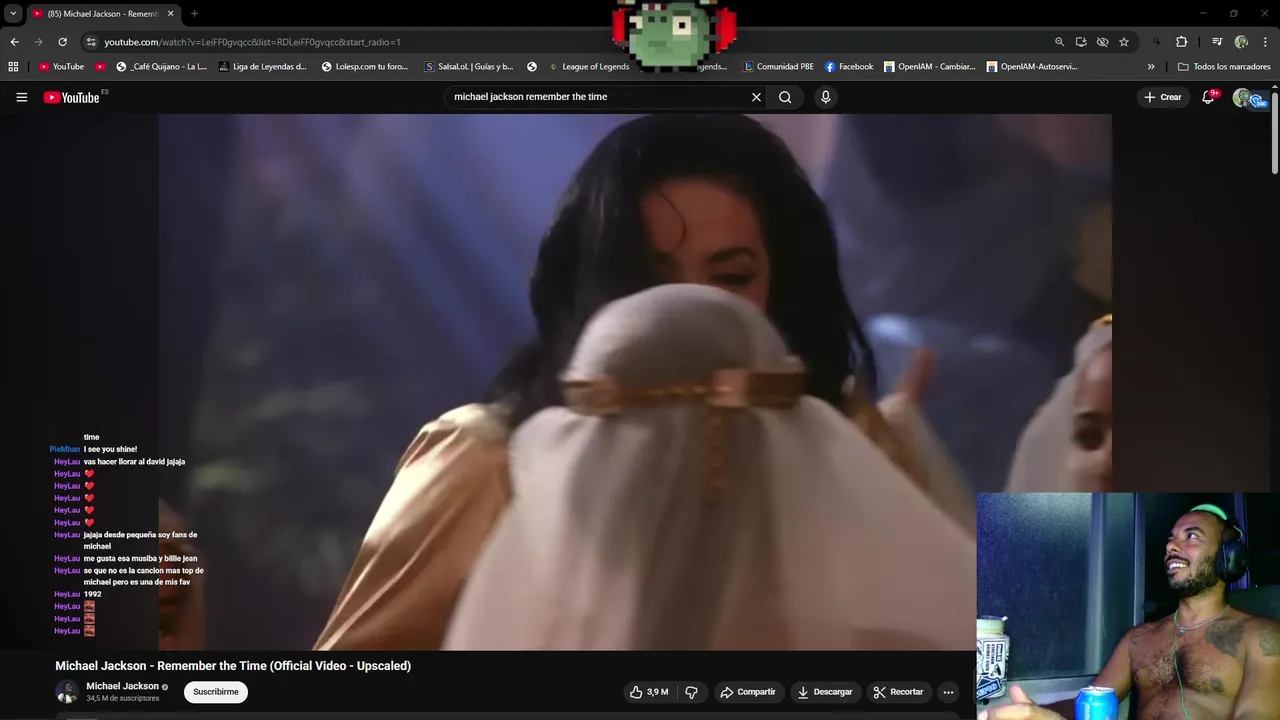
Task: Open the YouTube hamburger guide menu
Action: [x=21, y=97]
